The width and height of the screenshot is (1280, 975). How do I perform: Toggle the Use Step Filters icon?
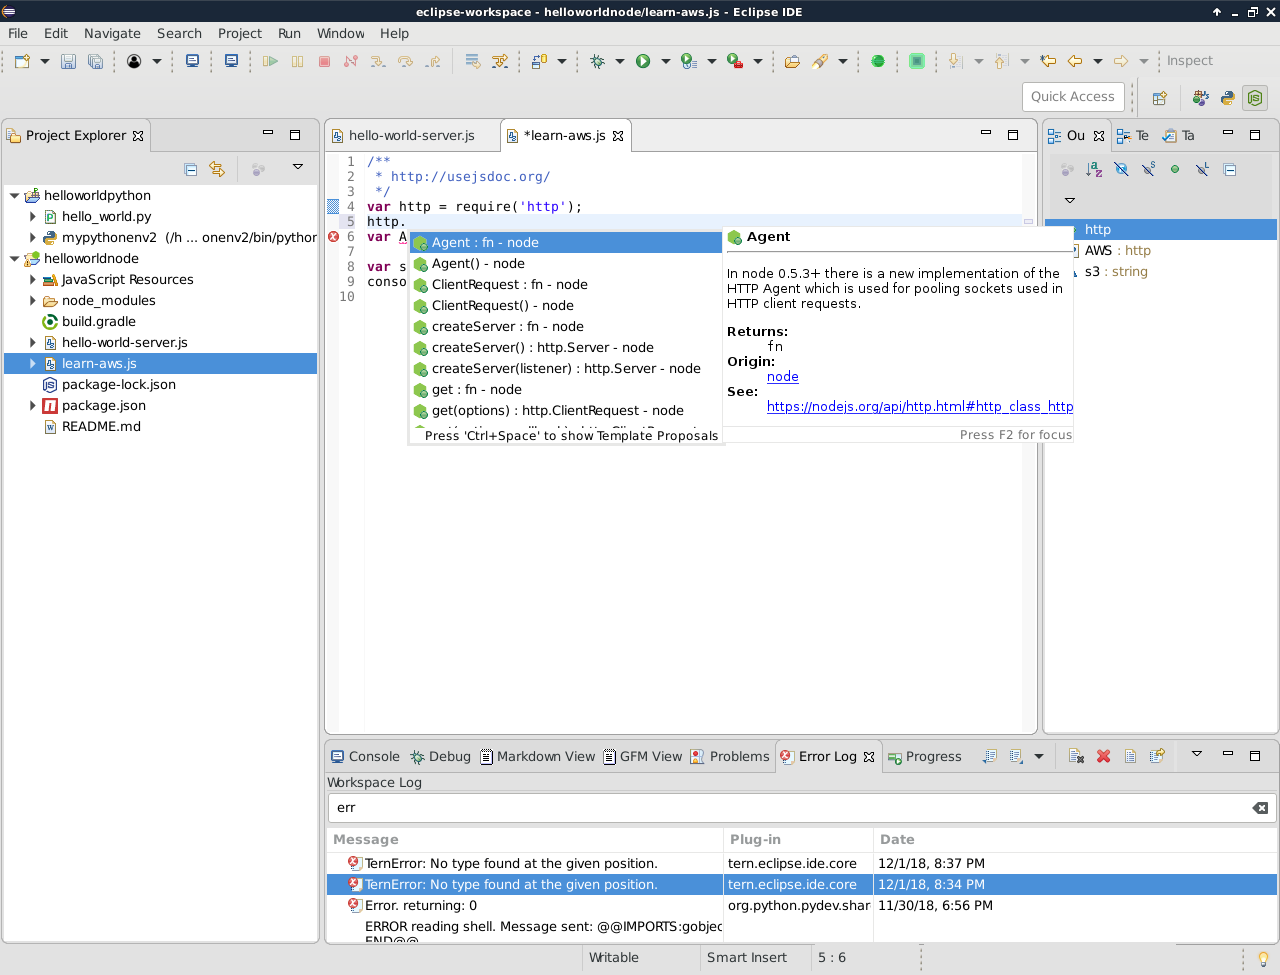(x=500, y=61)
